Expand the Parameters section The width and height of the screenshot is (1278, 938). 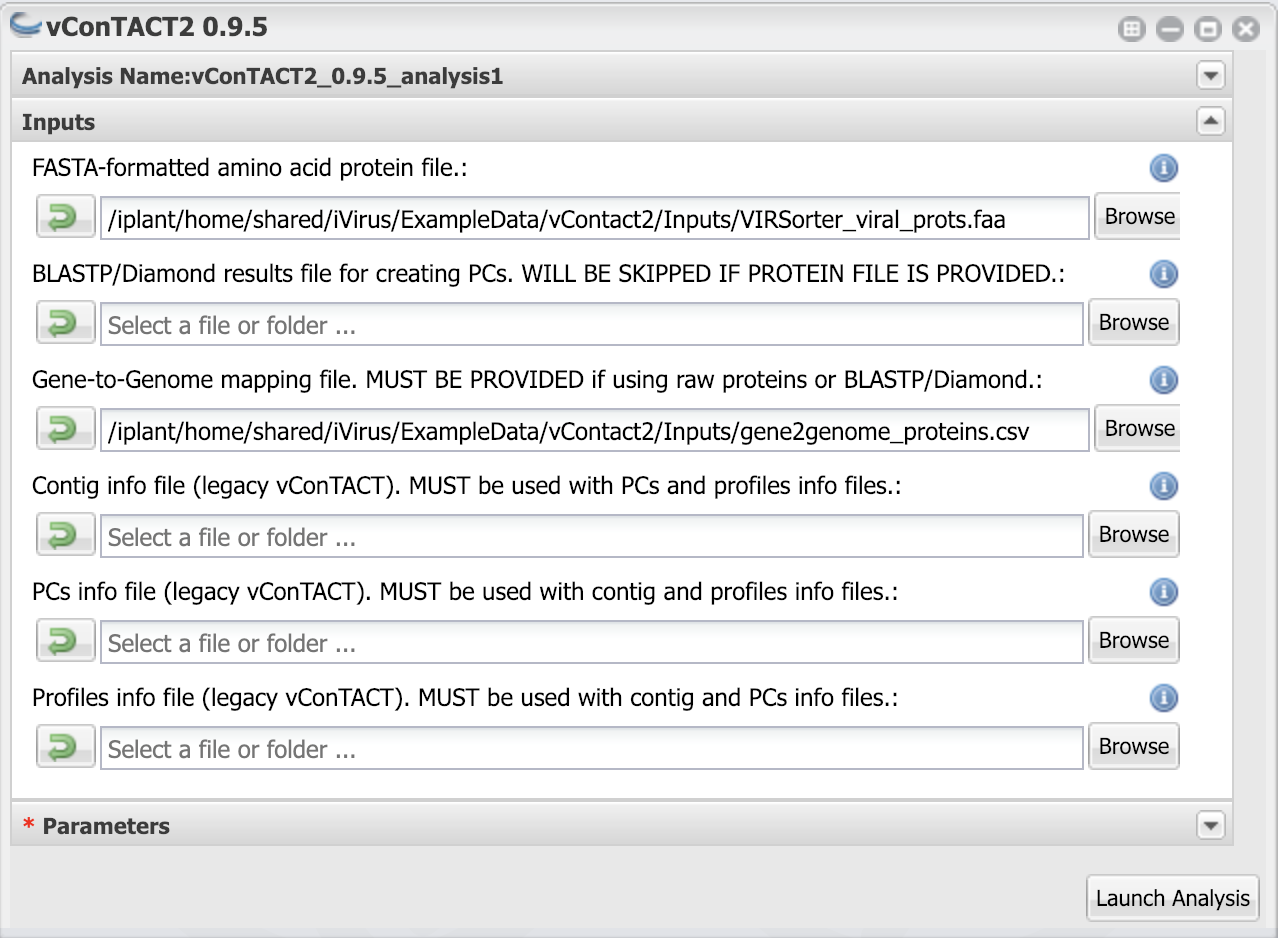pyautogui.click(x=1210, y=825)
